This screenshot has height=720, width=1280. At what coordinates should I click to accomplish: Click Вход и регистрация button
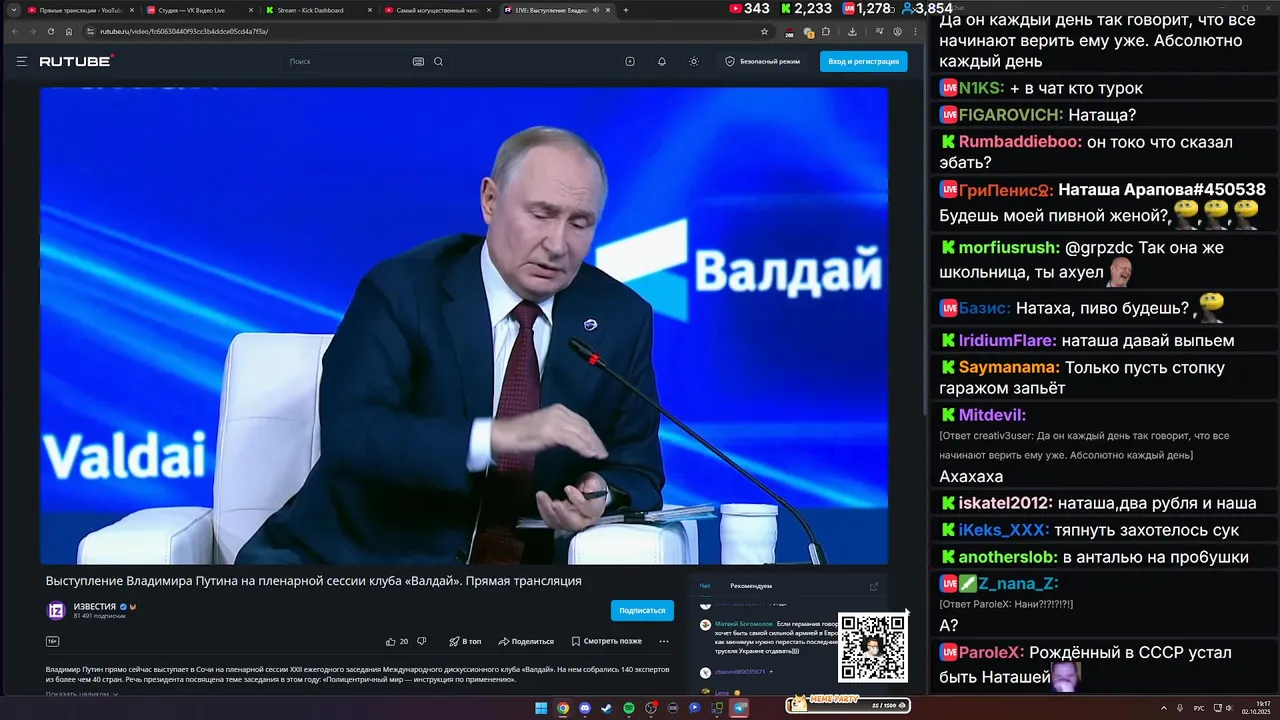click(863, 62)
